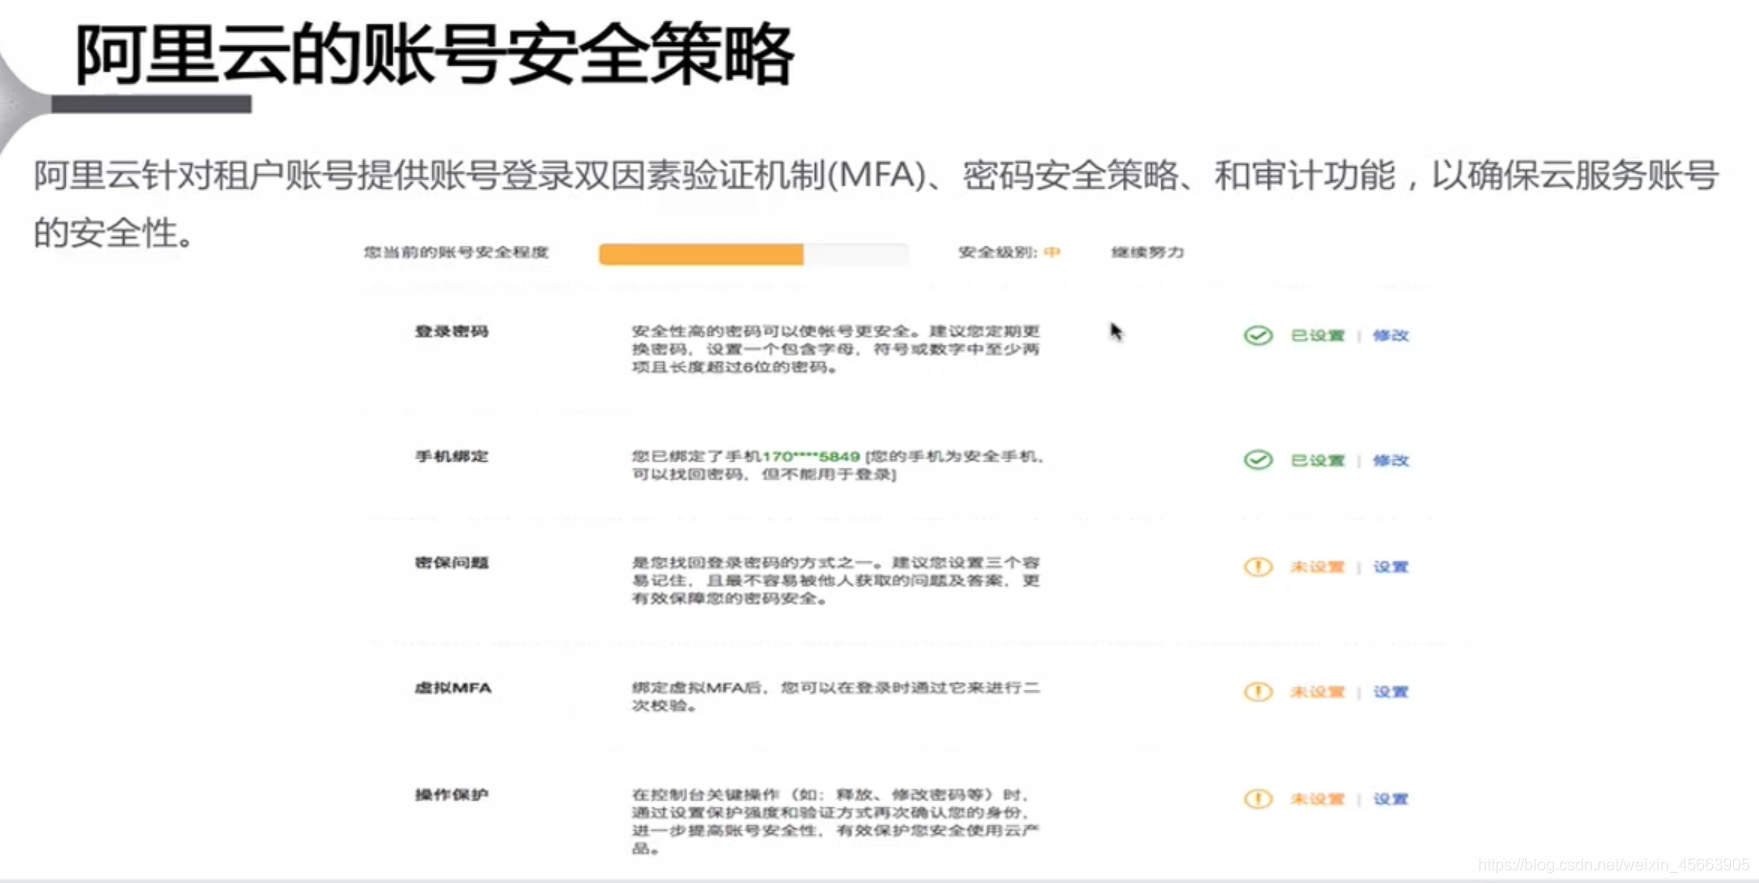Select the 虚拟MFA row label
The image size is (1759, 883).
click(453, 688)
